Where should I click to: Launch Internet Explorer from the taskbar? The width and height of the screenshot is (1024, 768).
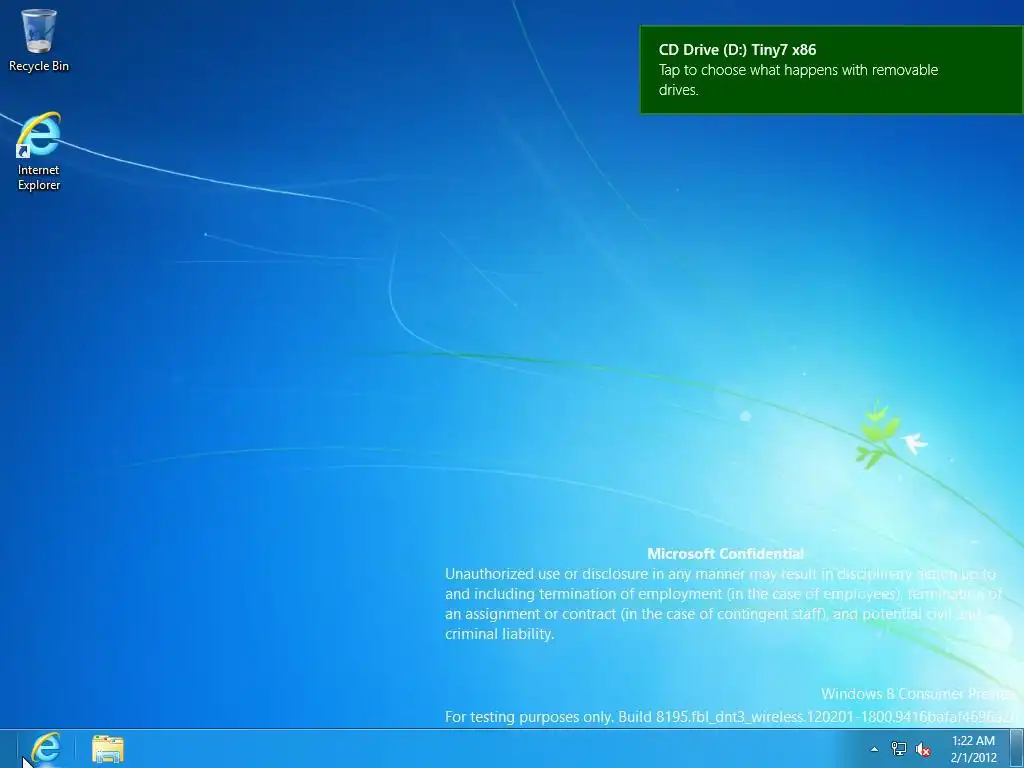point(46,749)
